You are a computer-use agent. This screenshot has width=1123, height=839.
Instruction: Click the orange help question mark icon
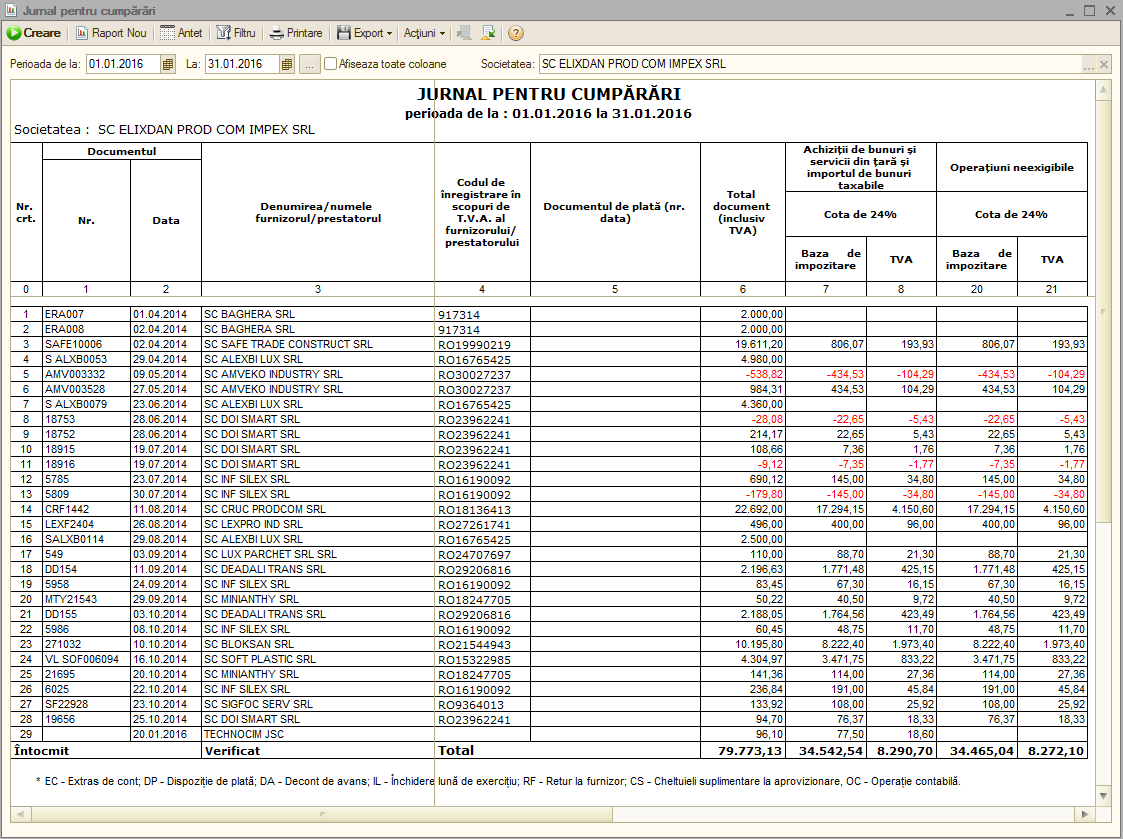coord(516,33)
